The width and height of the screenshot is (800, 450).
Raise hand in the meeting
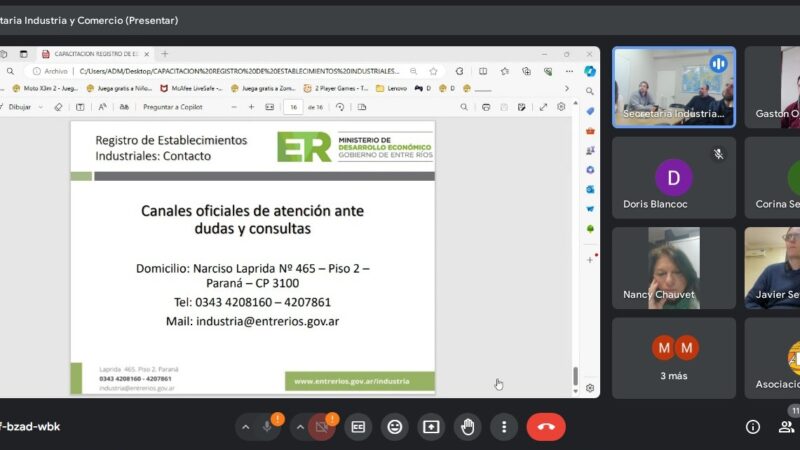coord(467,427)
